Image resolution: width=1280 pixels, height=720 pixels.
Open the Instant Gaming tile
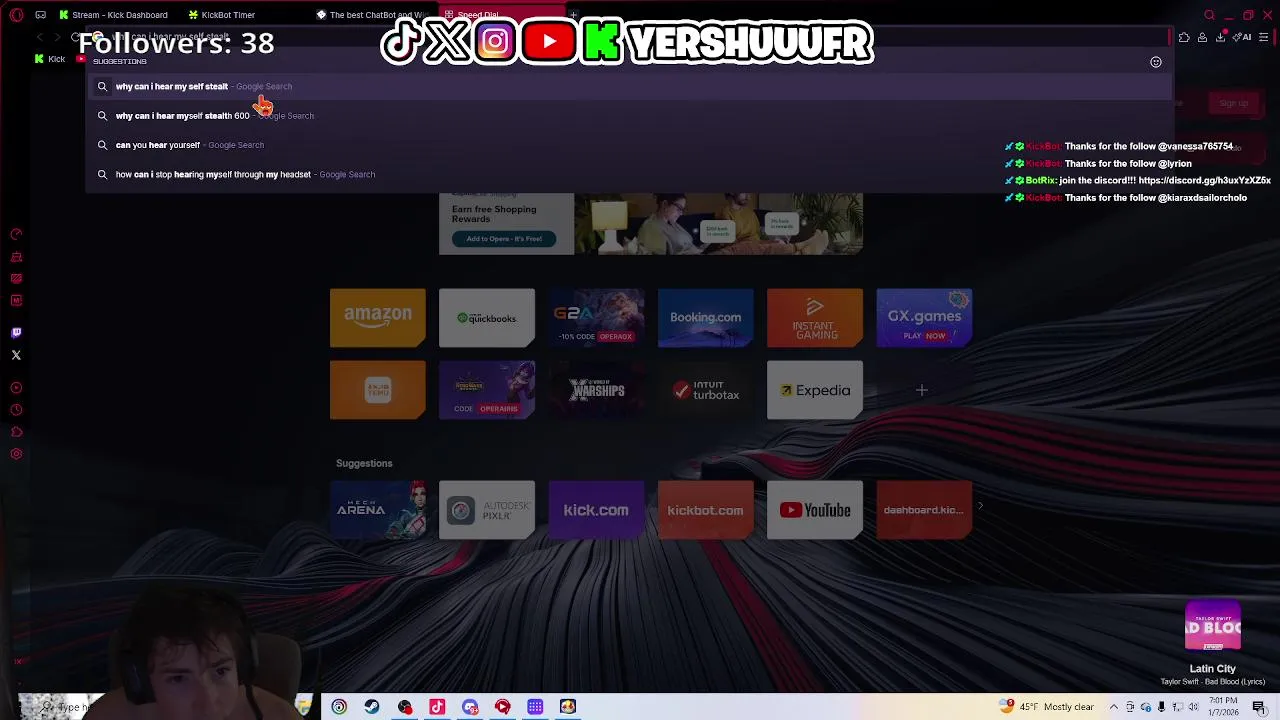click(x=815, y=318)
